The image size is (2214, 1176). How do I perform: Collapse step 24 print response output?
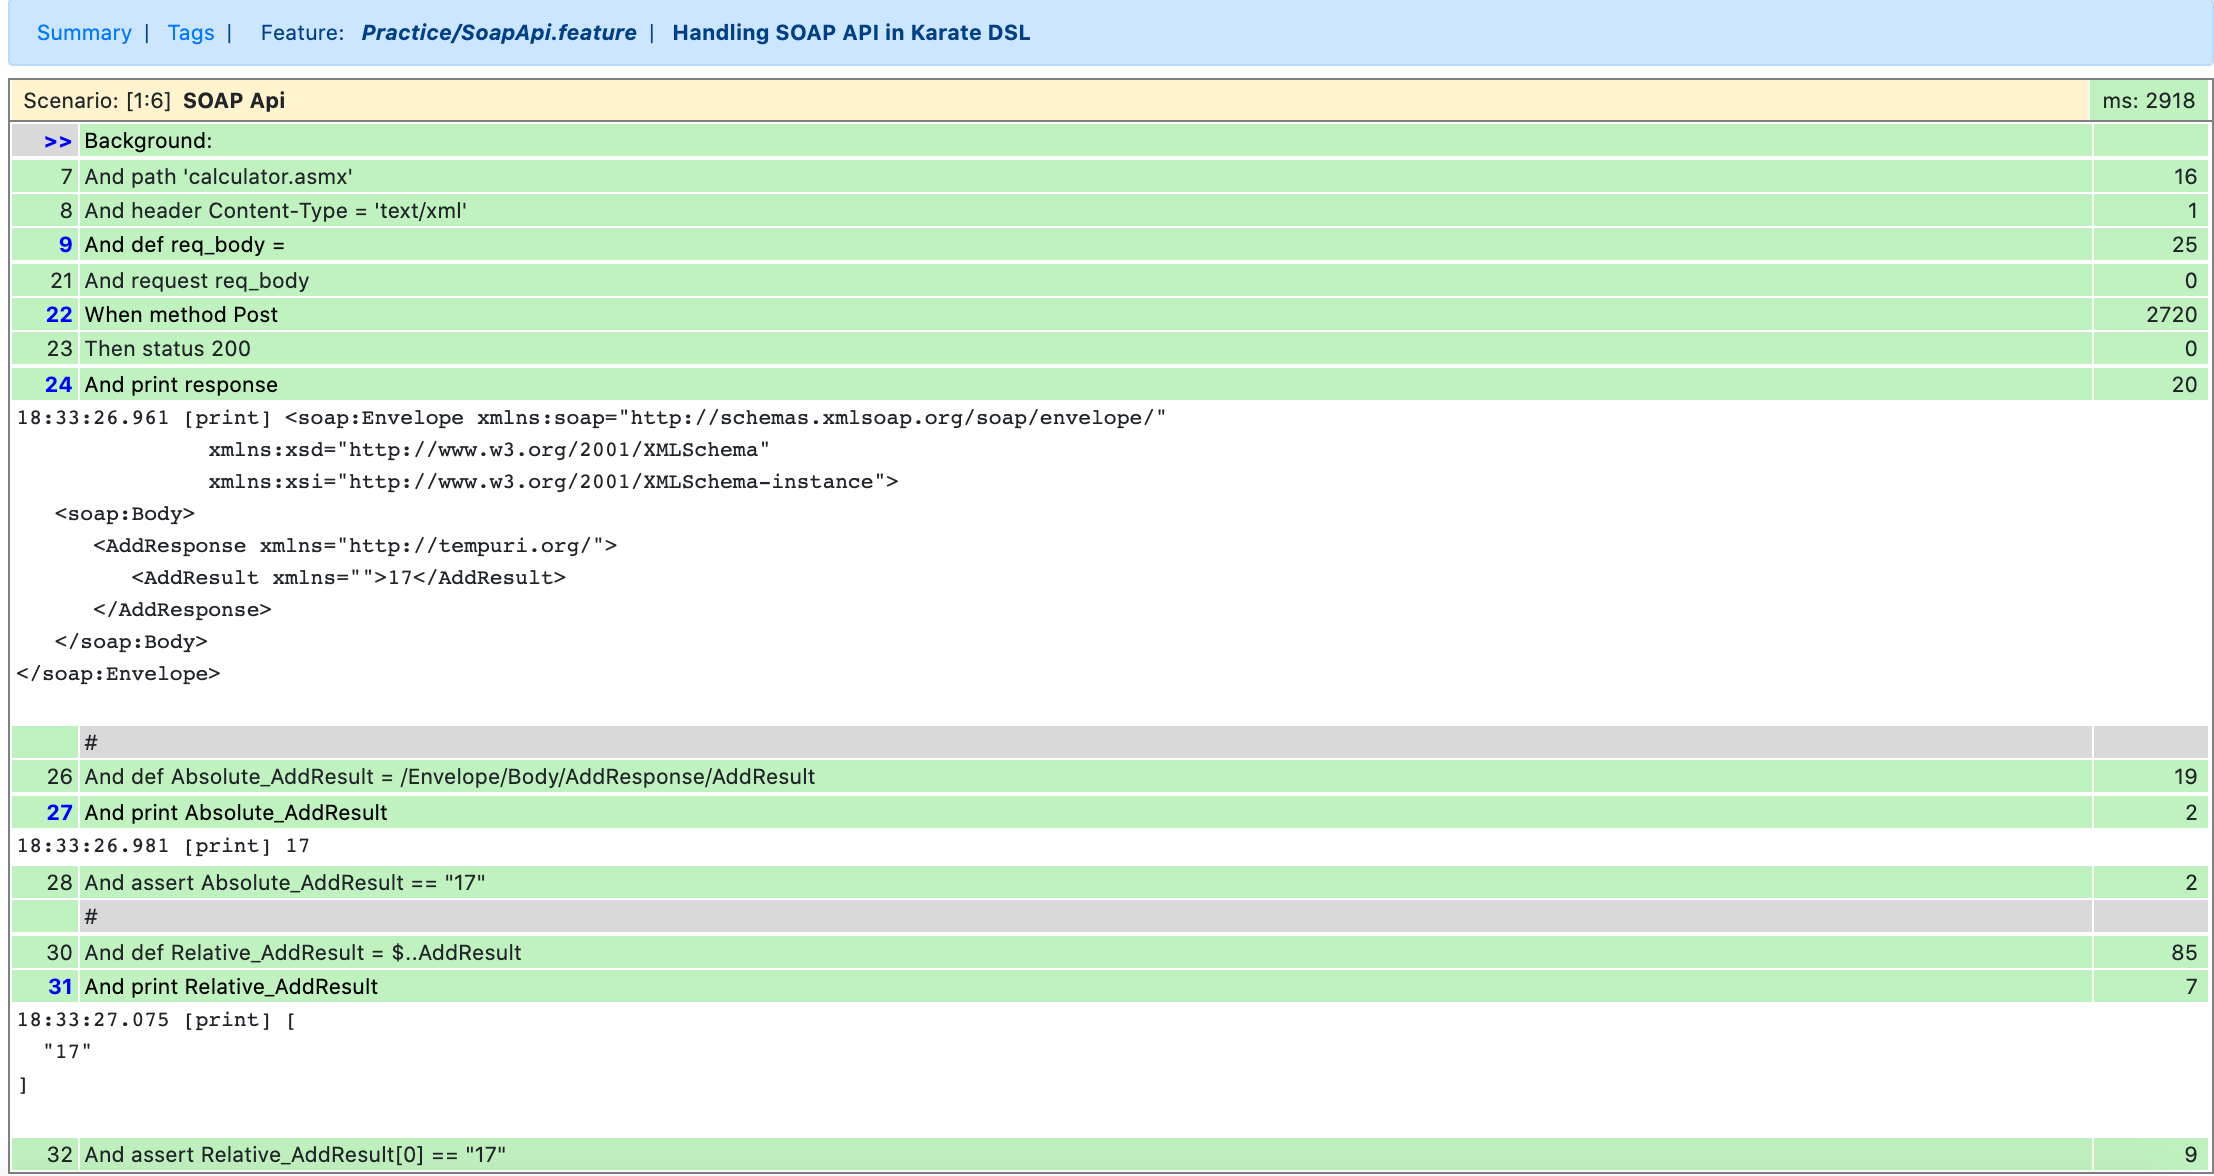(59, 385)
